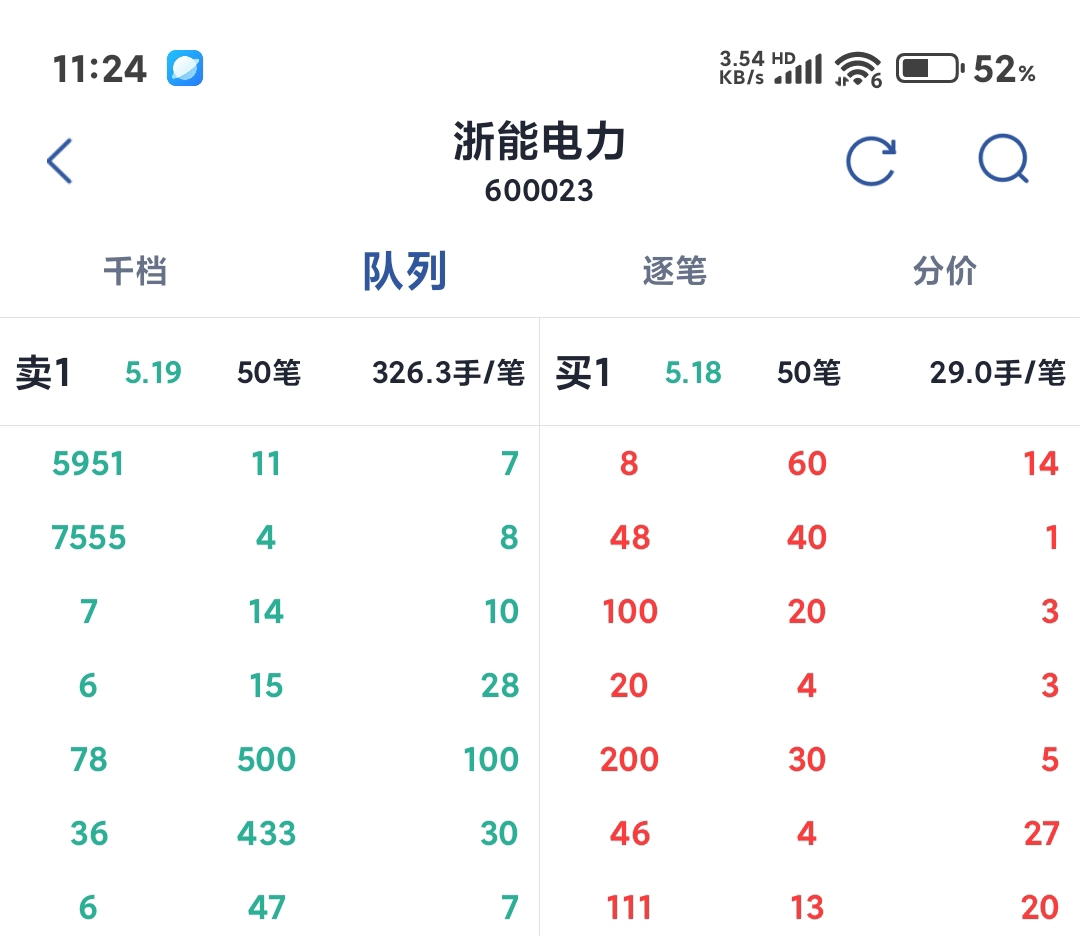Tap the sell price 5.19
The width and height of the screenshot is (1080, 936).
pos(153,373)
